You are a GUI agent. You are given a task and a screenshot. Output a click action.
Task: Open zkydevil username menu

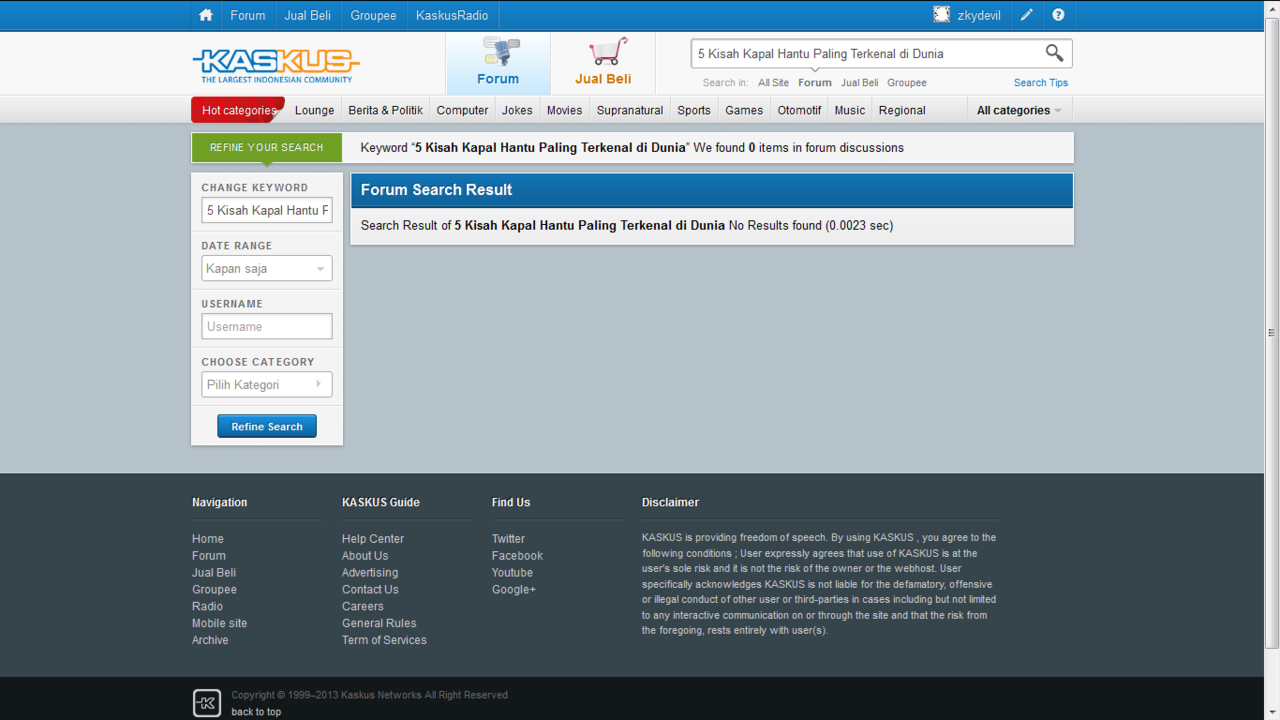tap(979, 15)
